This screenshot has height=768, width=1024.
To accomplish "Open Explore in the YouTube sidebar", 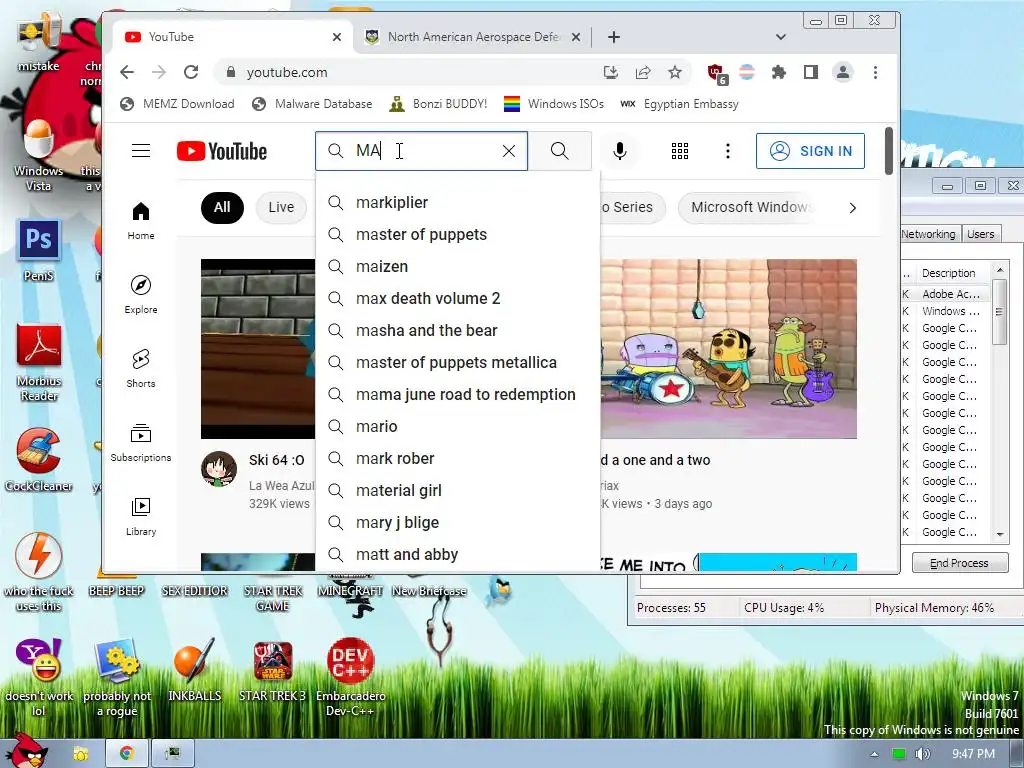I will pyautogui.click(x=141, y=295).
